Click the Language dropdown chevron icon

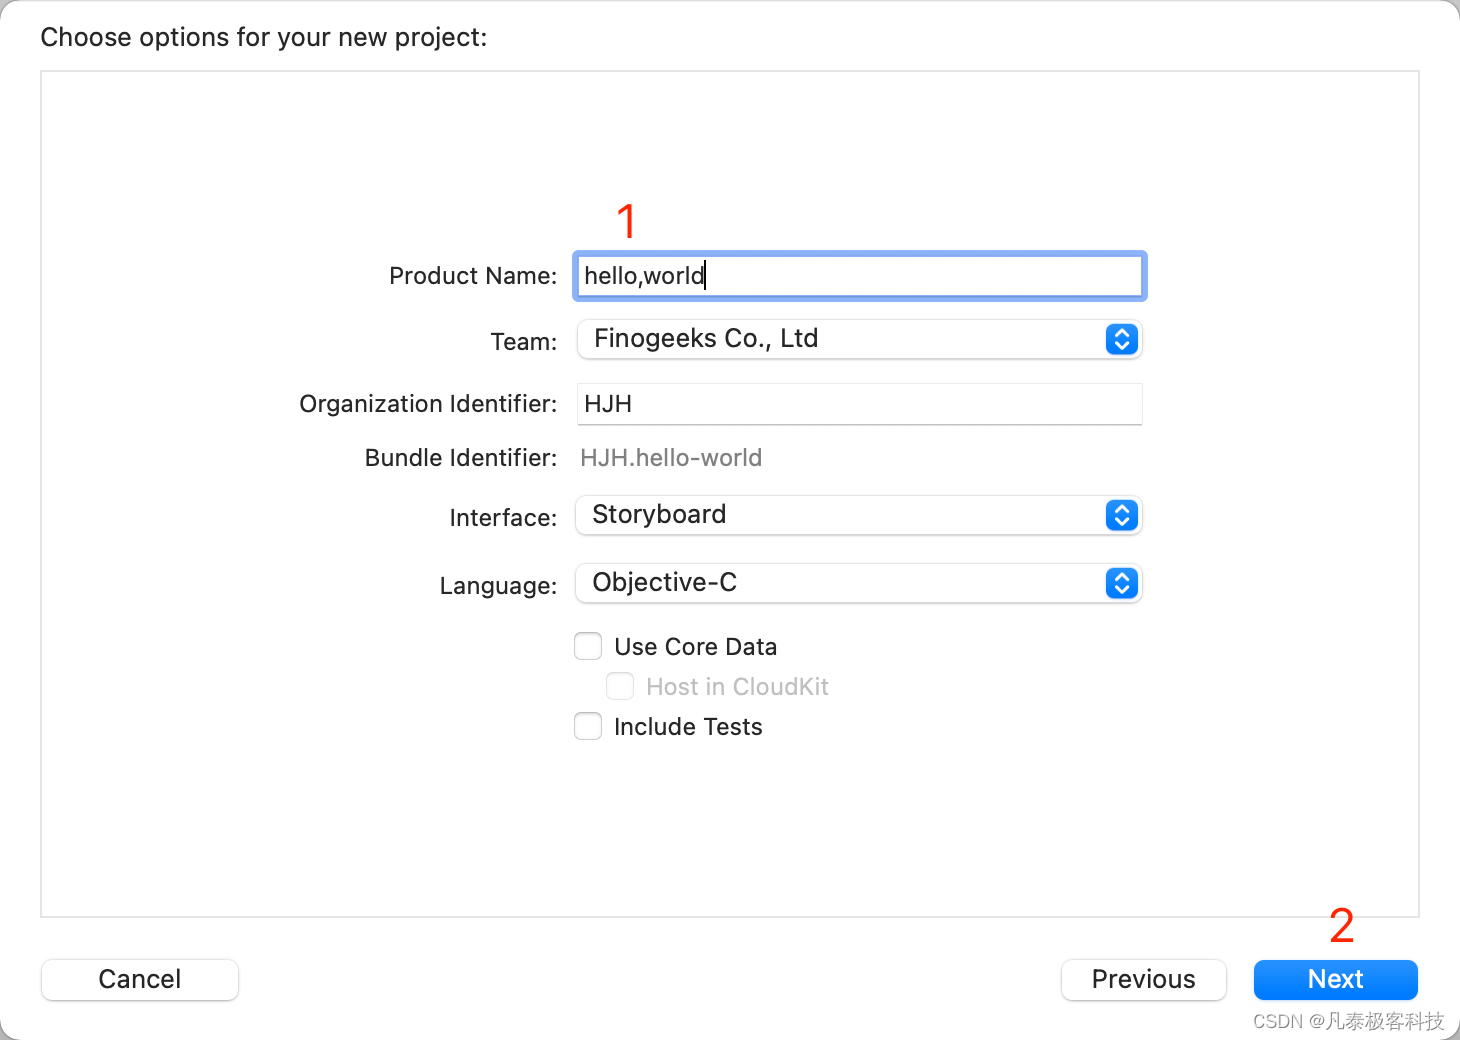point(1121,583)
